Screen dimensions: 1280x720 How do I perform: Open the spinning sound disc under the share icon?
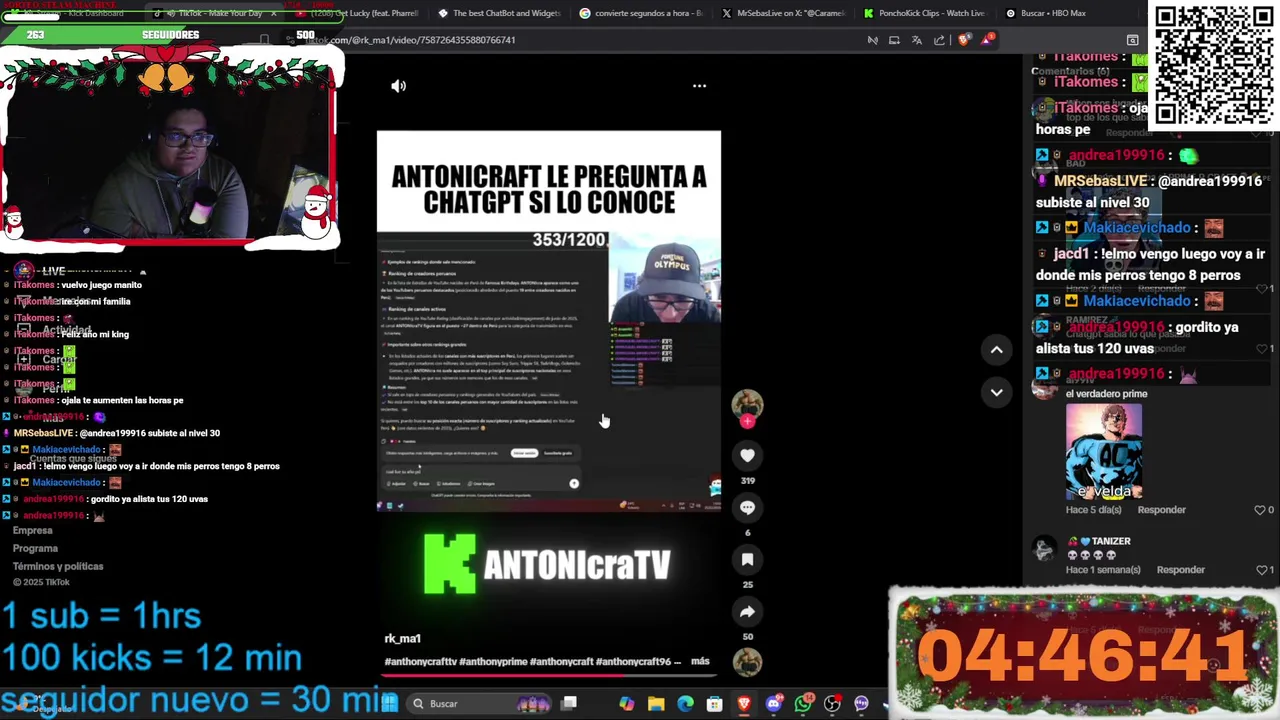(747, 662)
